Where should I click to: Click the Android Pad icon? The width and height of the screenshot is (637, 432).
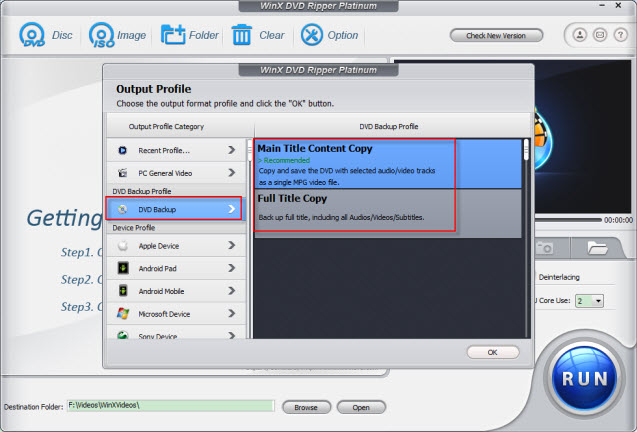[123, 268]
